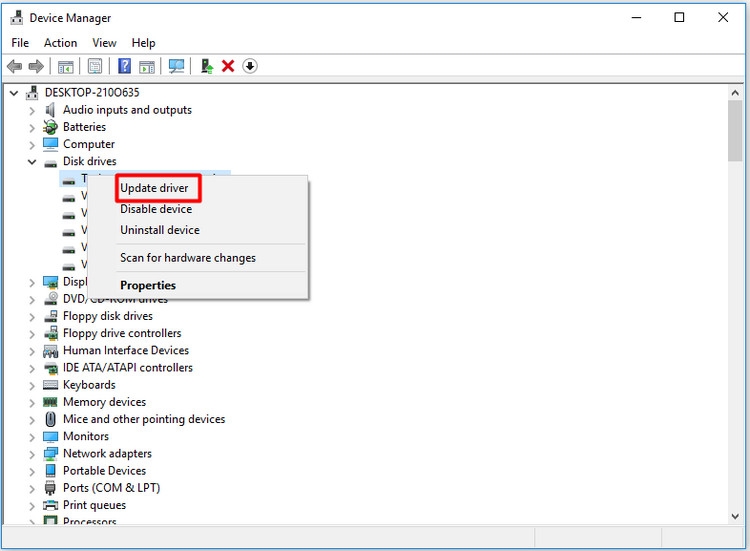Click the Monitors category icon
The width and height of the screenshot is (750, 551).
50,437
